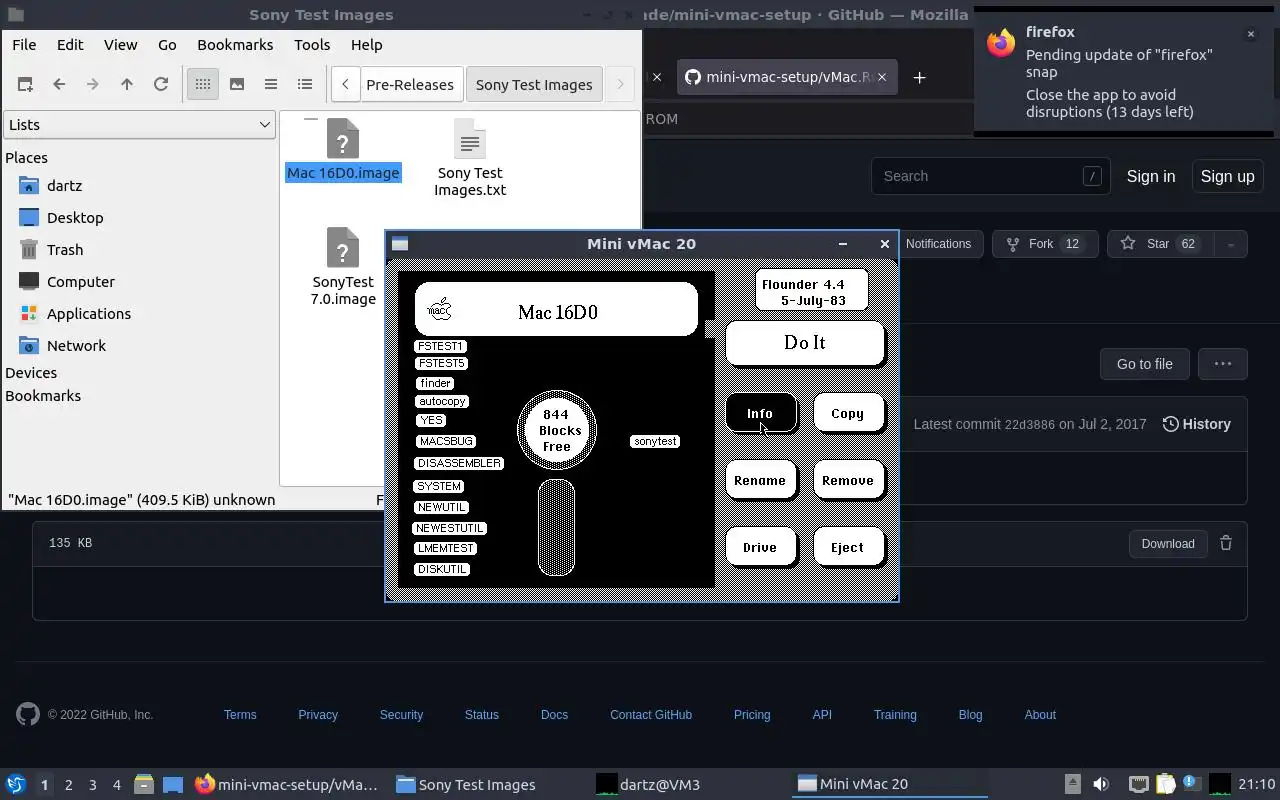The image size is (1280, 800).
Task: Open the View menu
Action: click(121, 45)
